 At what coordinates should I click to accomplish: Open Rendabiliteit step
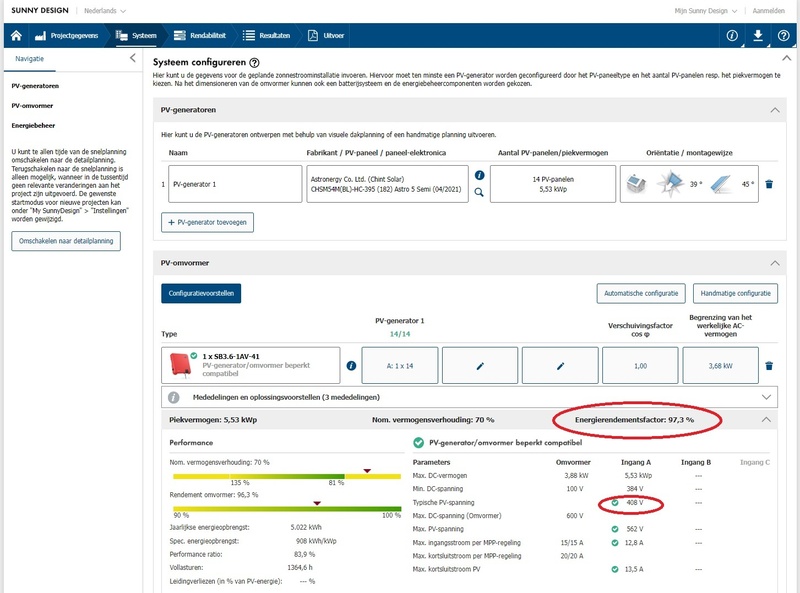200,35
